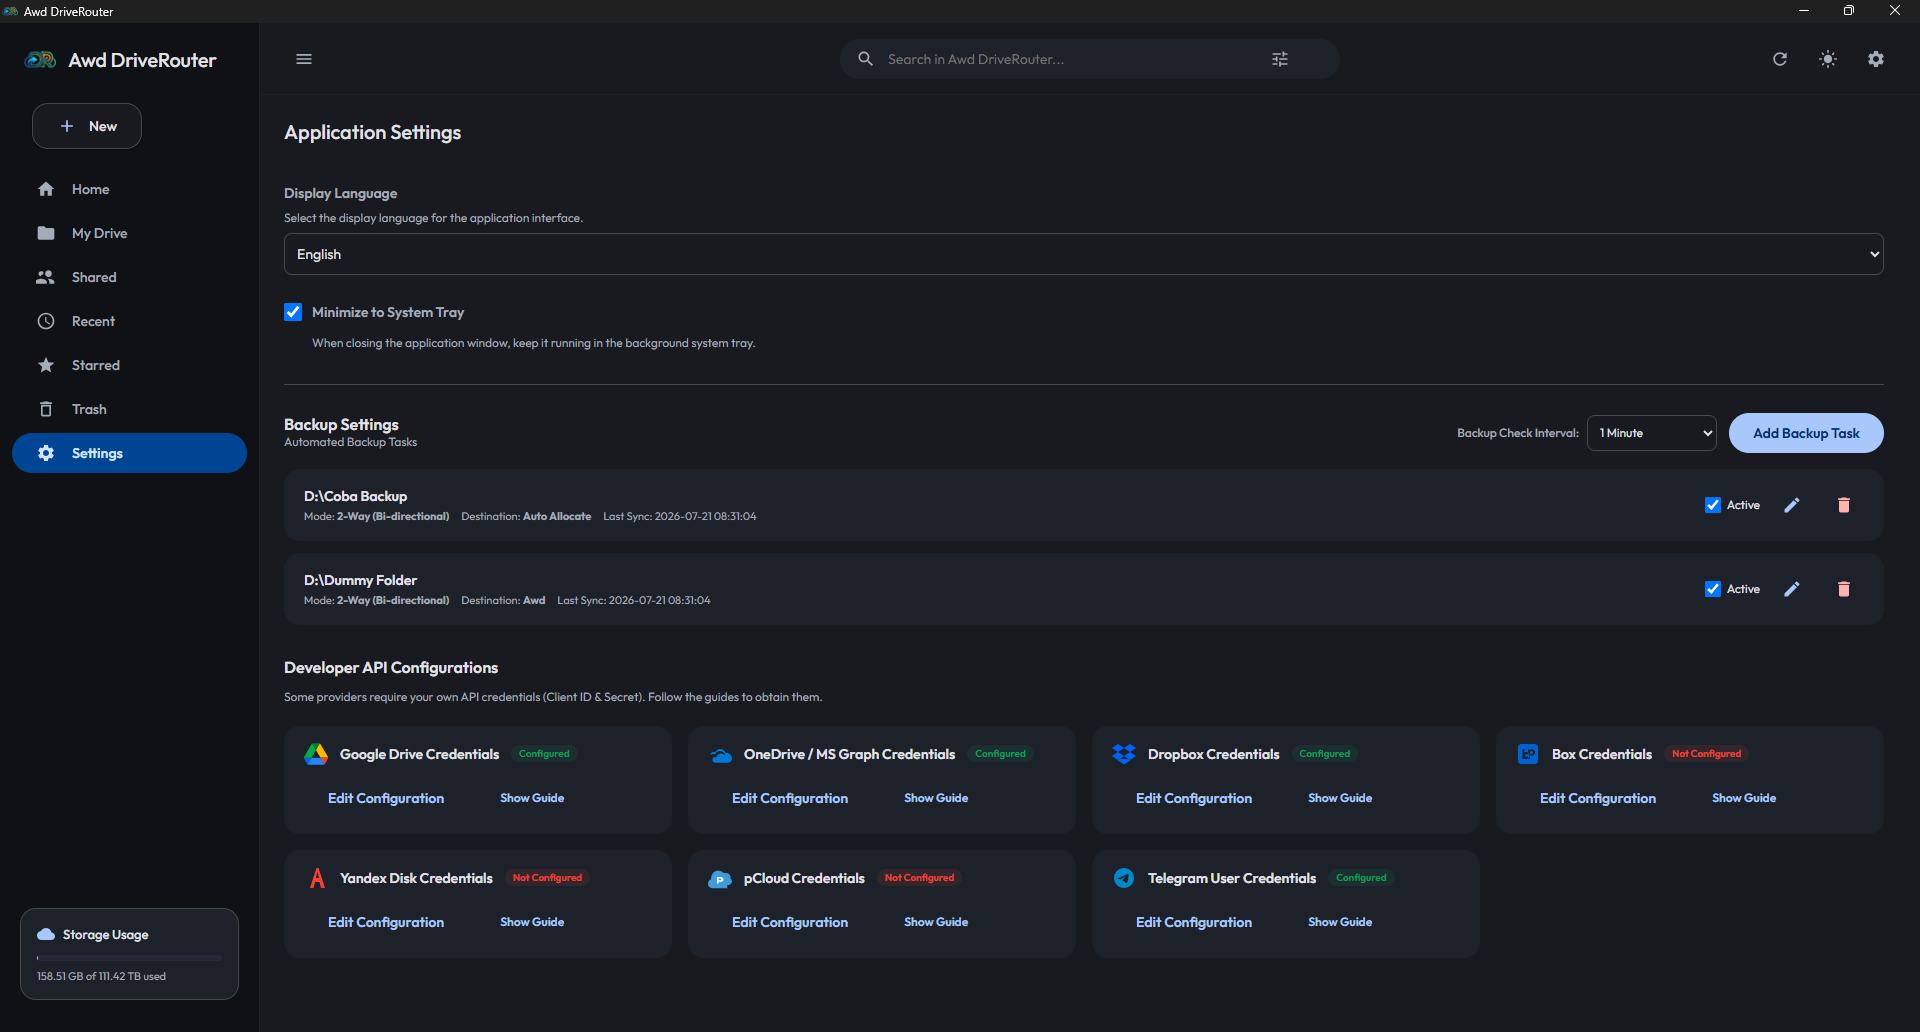1920x1032 pixels.
Task: Open My Drive in sidebar
Action: (x=130, y=233)
